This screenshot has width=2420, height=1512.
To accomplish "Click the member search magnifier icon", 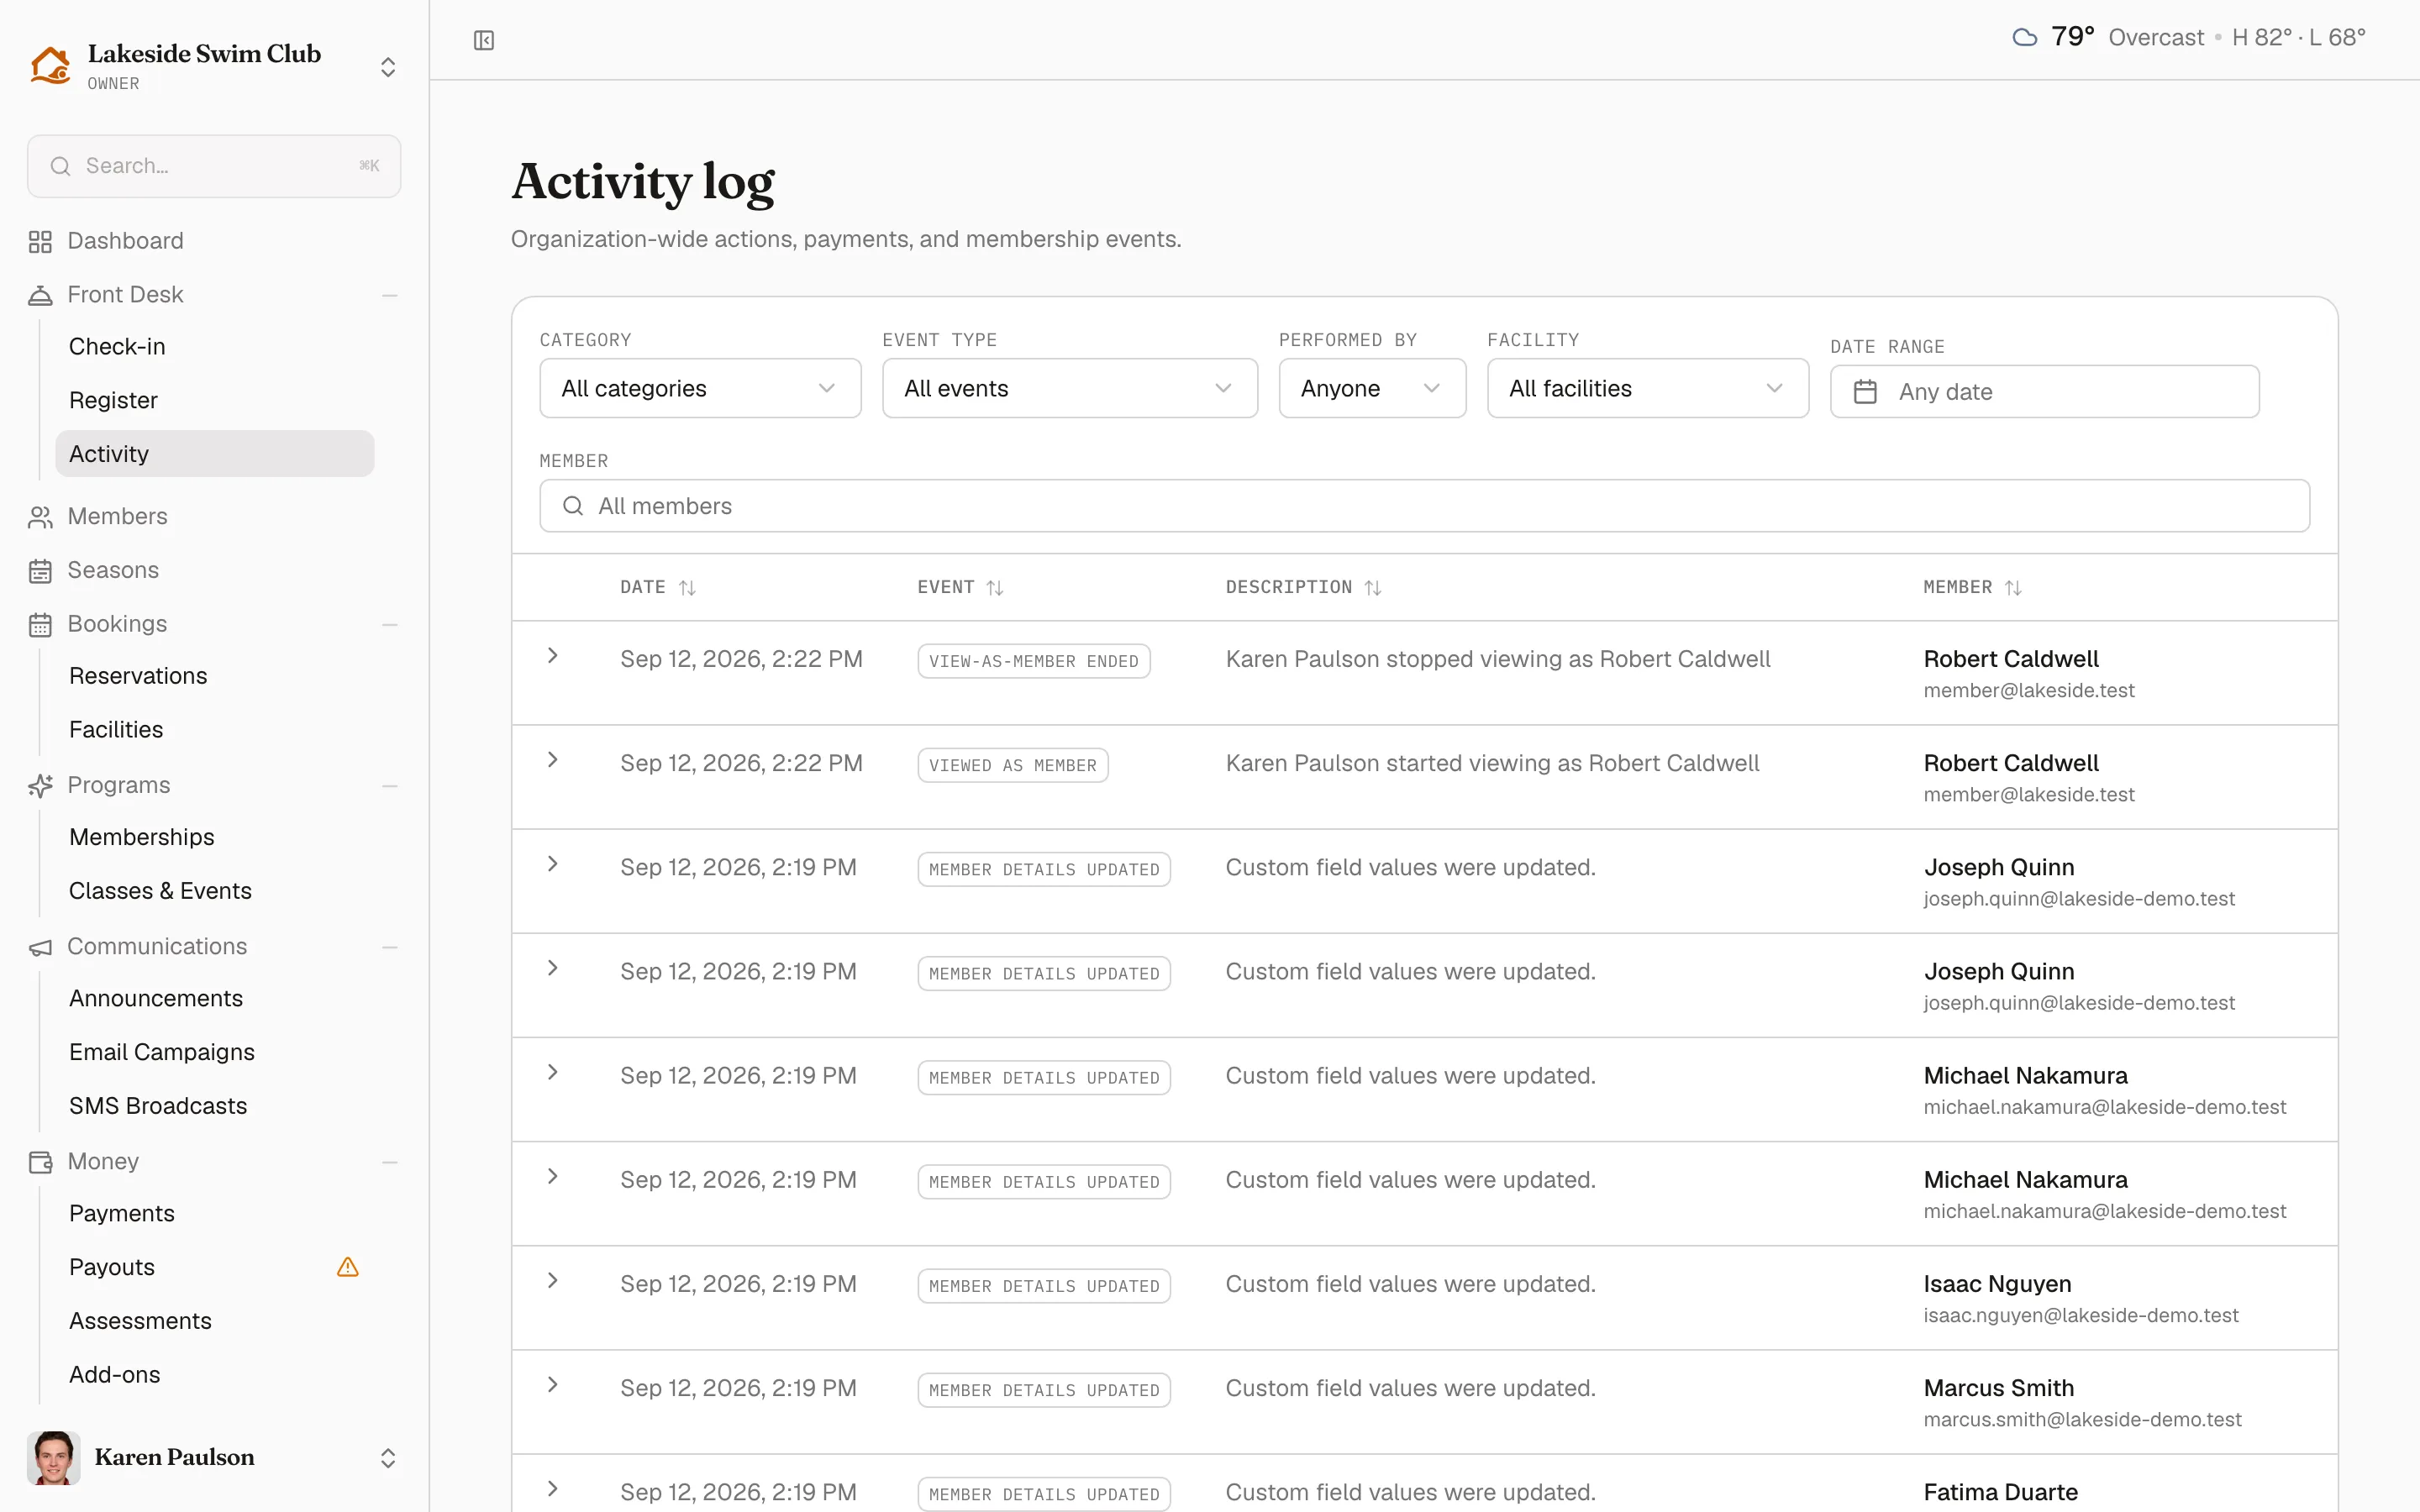I will (573, 506).
